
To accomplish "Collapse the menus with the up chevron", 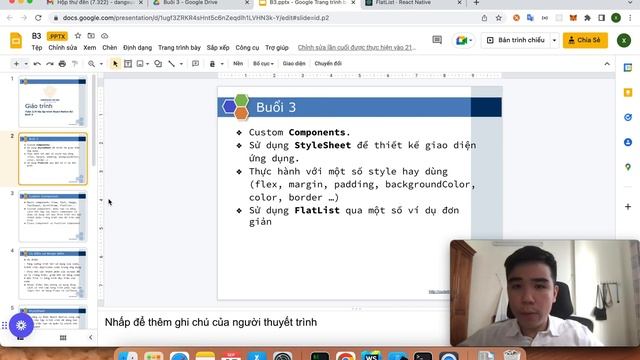I will [607, 64].
